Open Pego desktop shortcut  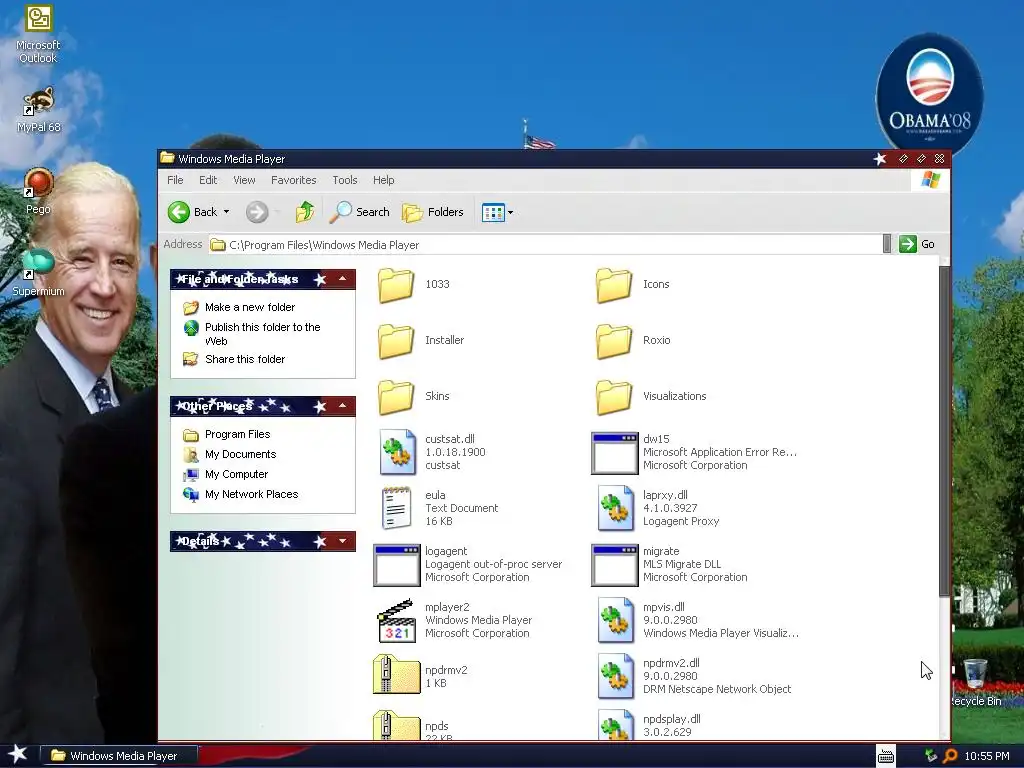[x=38, y=191]
